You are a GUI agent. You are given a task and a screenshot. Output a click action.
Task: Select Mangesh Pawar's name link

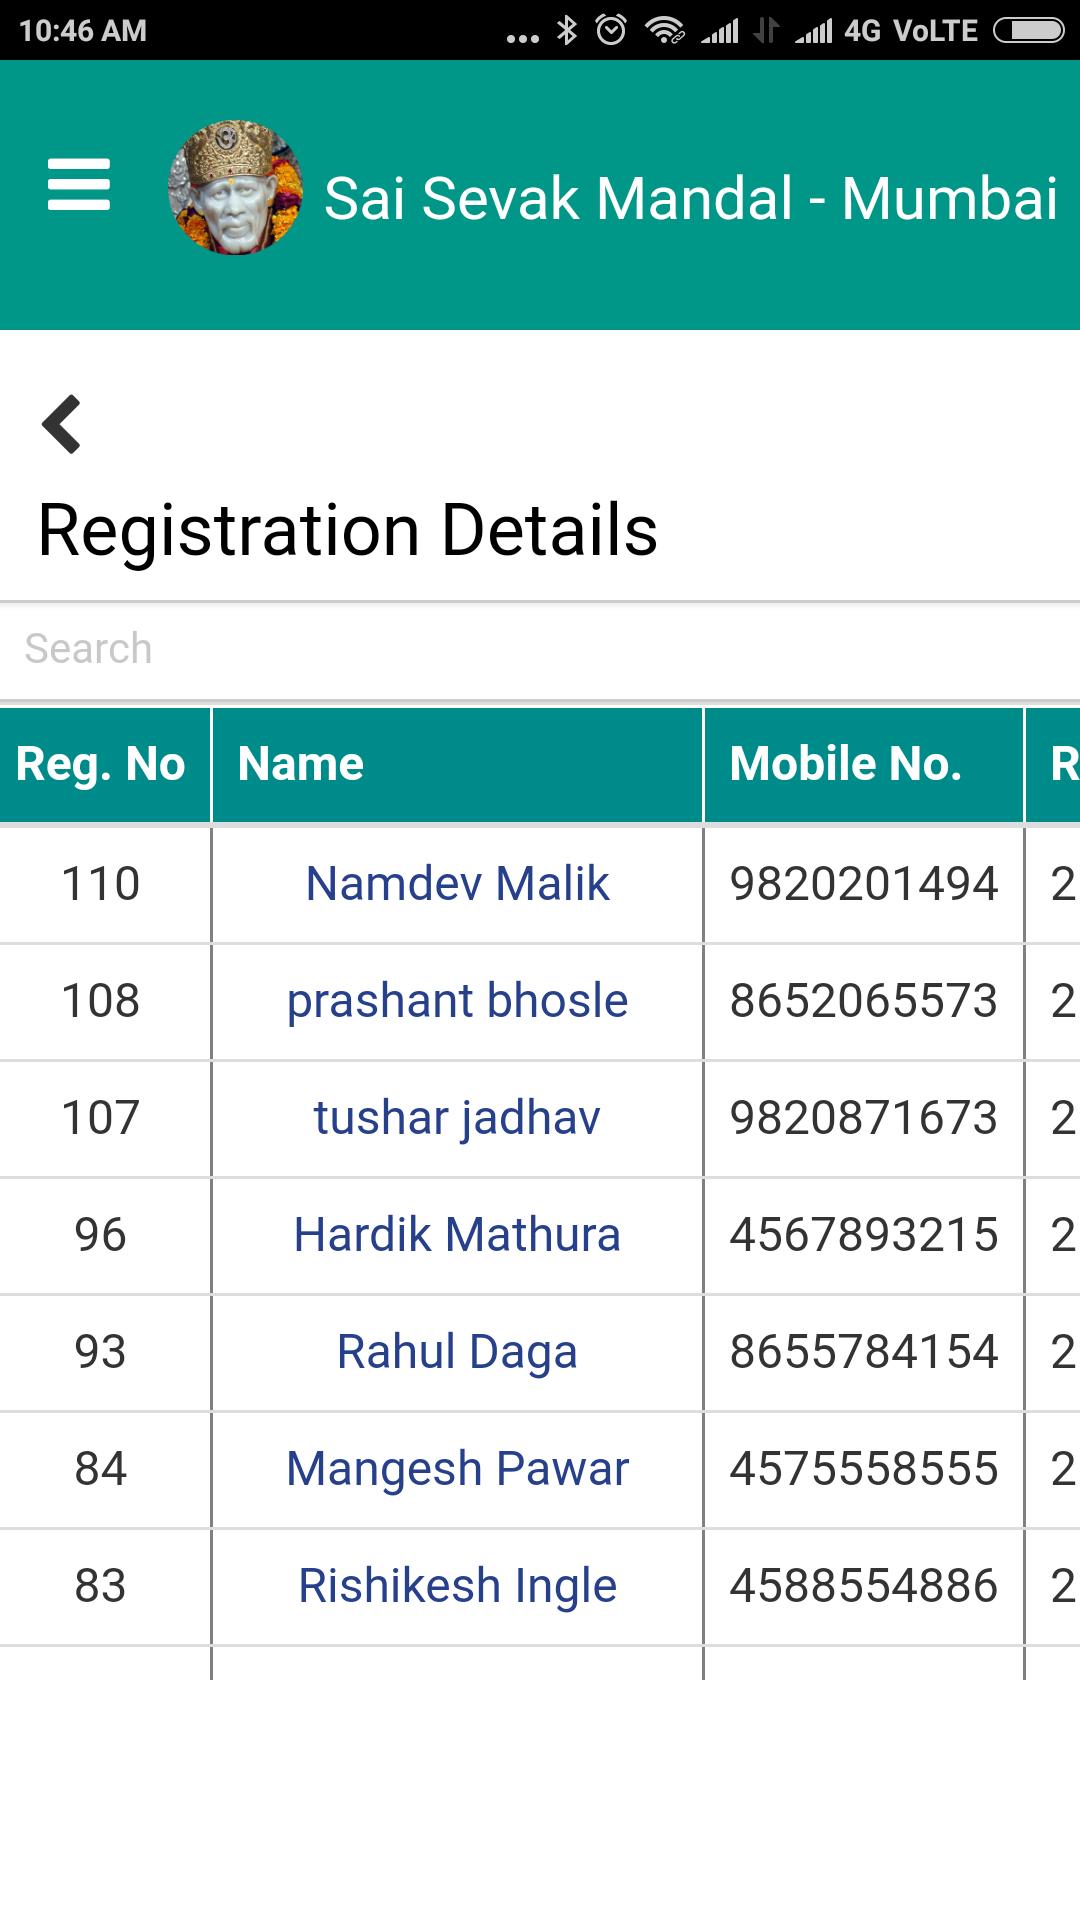[x=457, y=1469]
